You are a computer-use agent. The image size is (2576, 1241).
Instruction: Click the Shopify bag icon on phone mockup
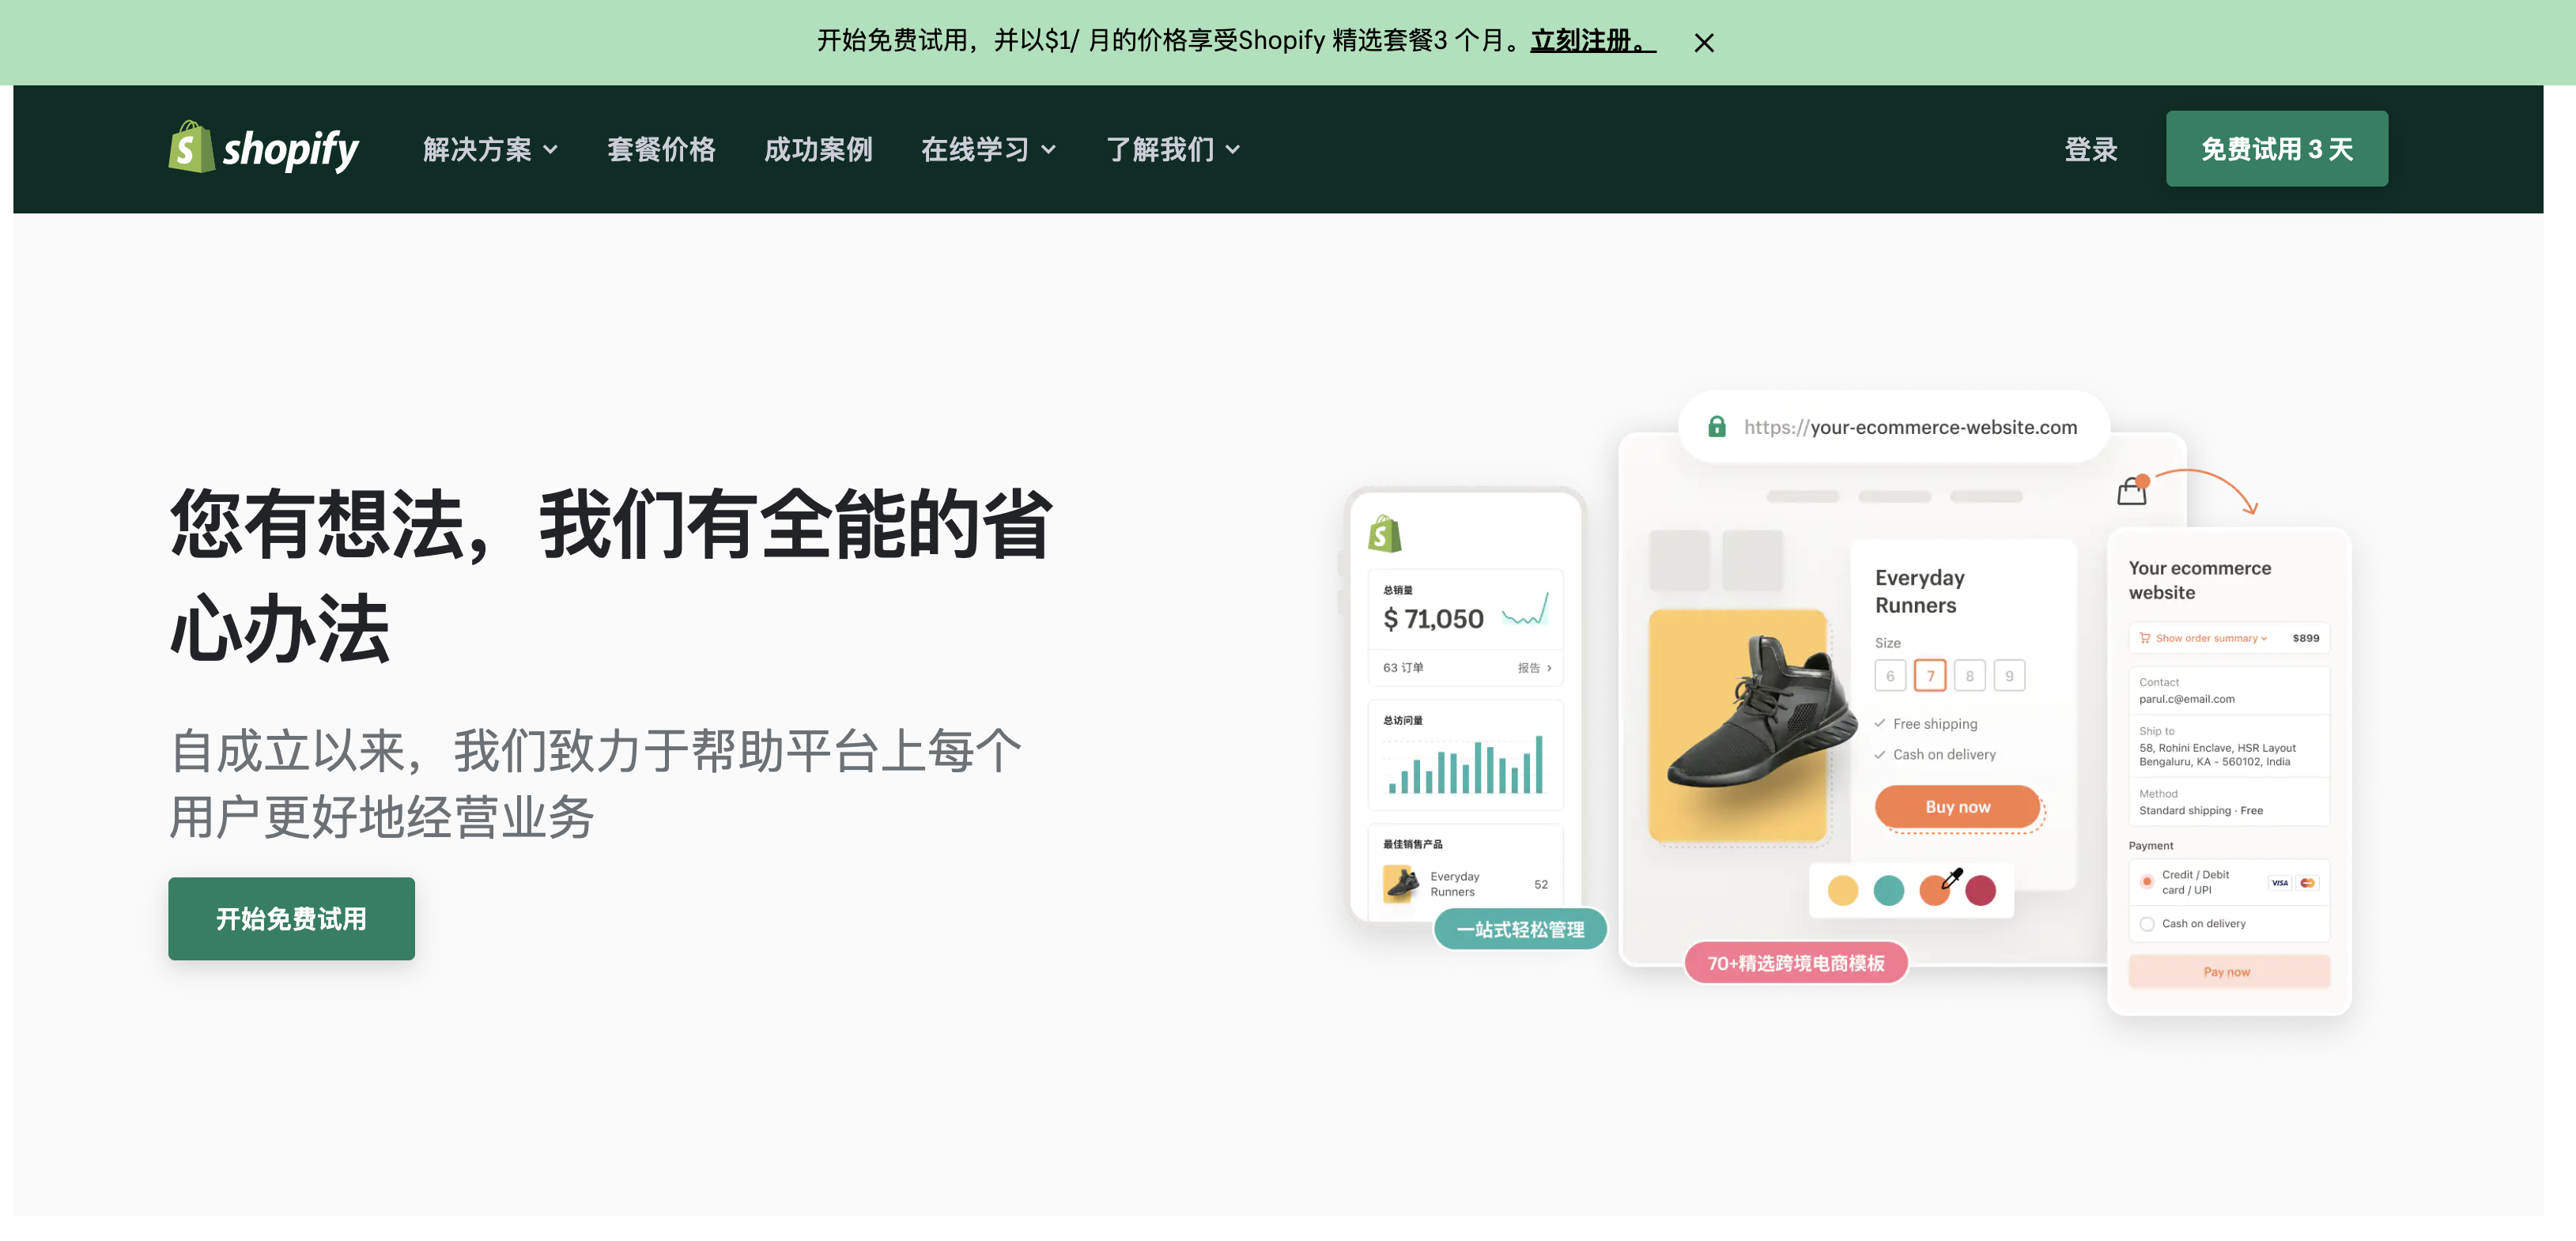[1384, 534]
